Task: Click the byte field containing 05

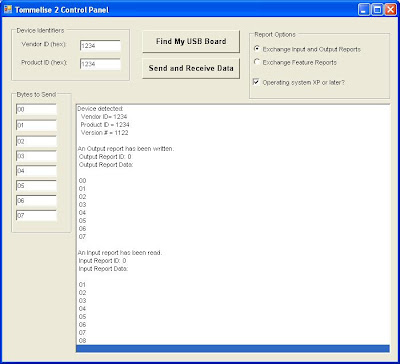Action: [x=36, y=186]
